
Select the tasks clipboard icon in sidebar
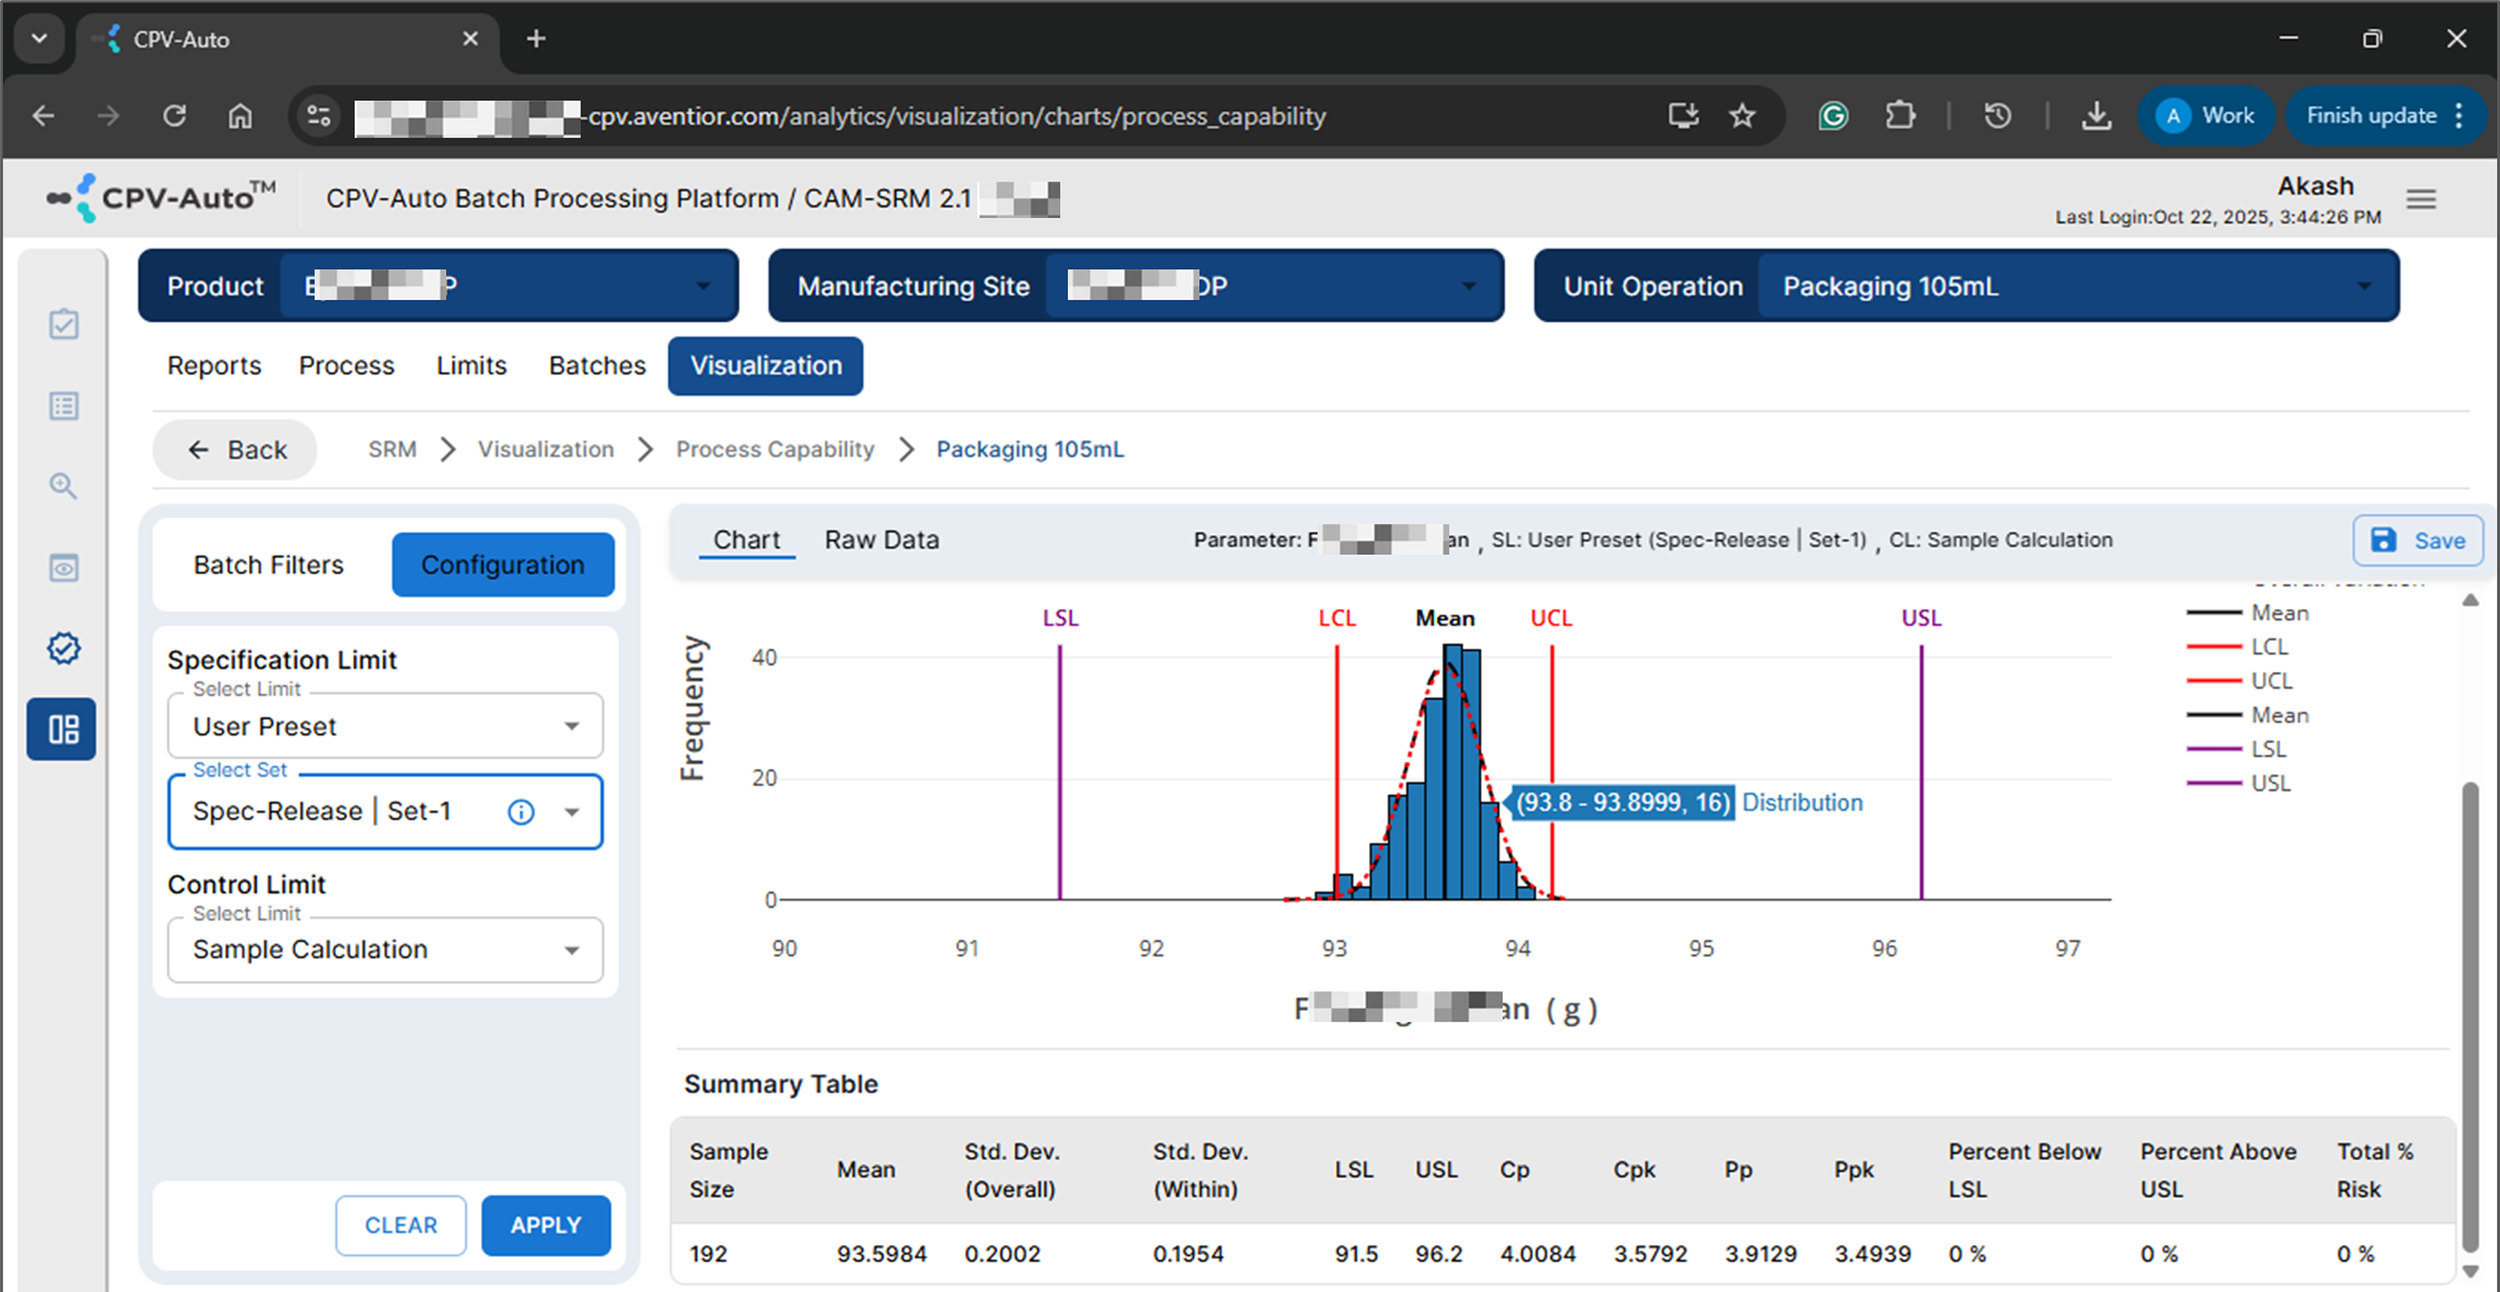click(62, 324)
